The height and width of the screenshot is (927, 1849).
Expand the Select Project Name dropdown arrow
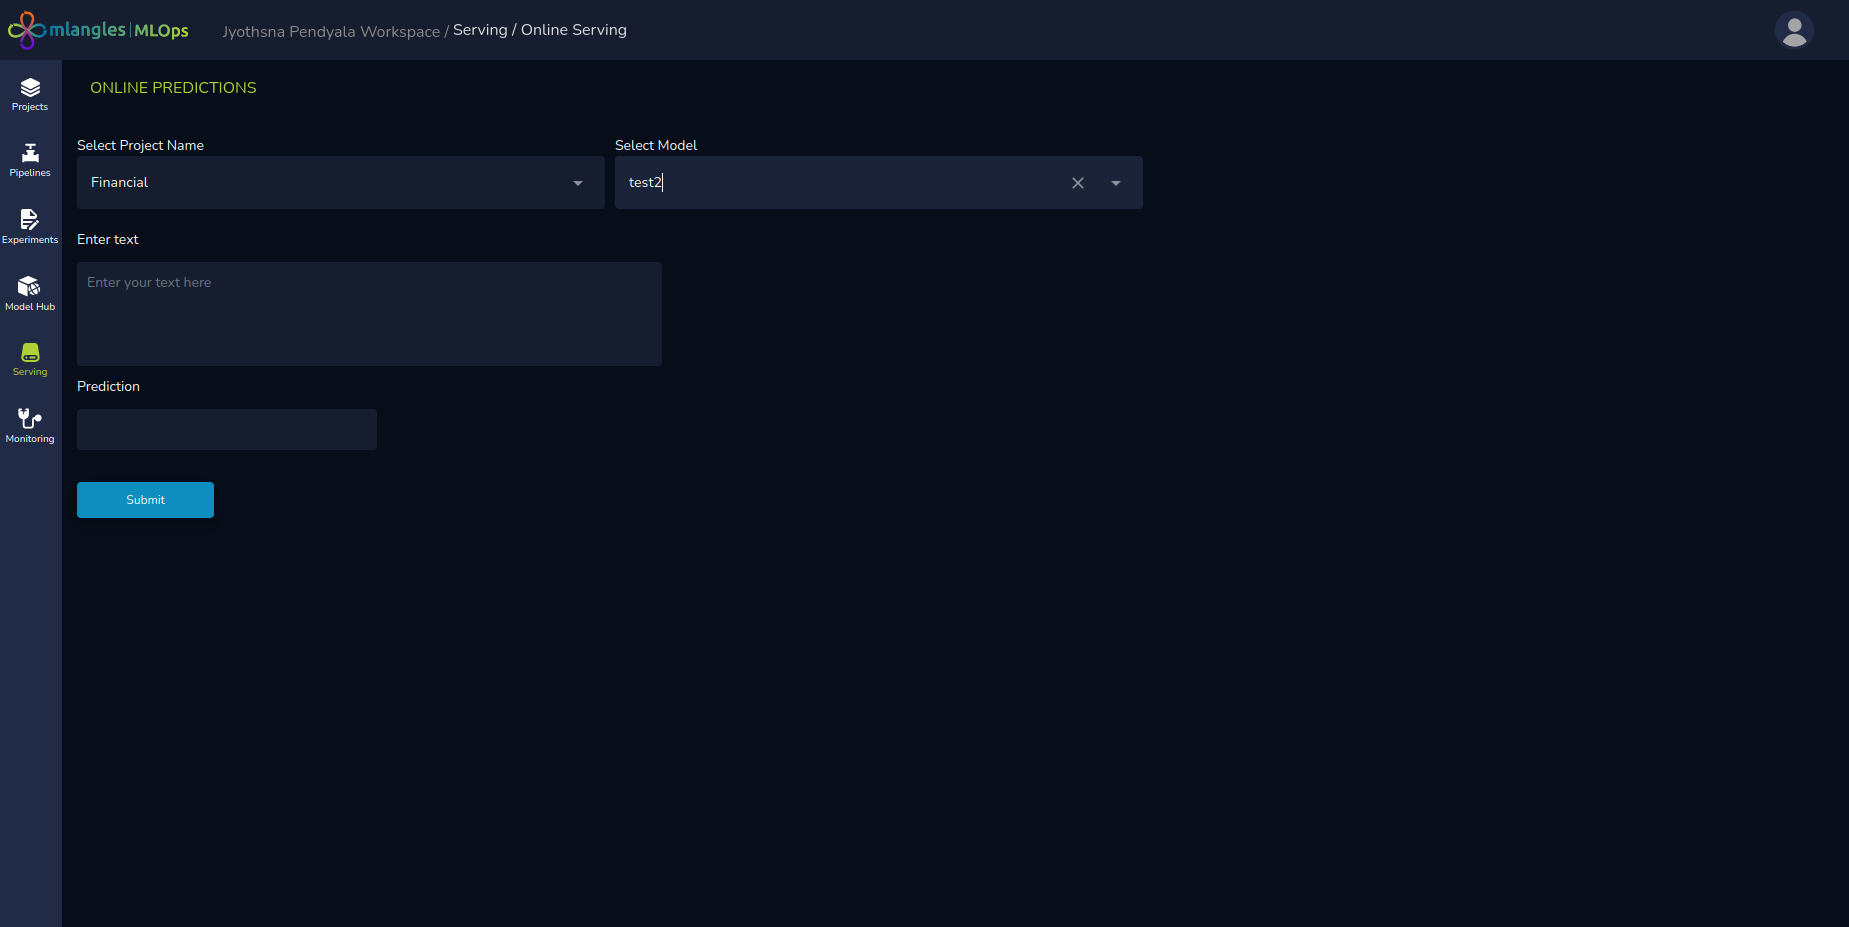pyautogui.click(x=578, y=183)
